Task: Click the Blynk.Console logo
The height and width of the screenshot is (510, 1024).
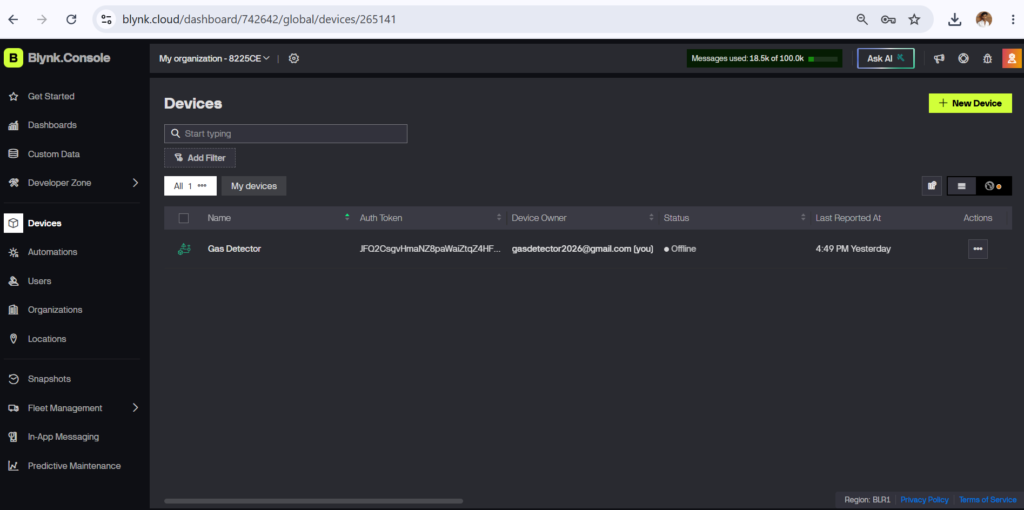Action: pos(57,58)
